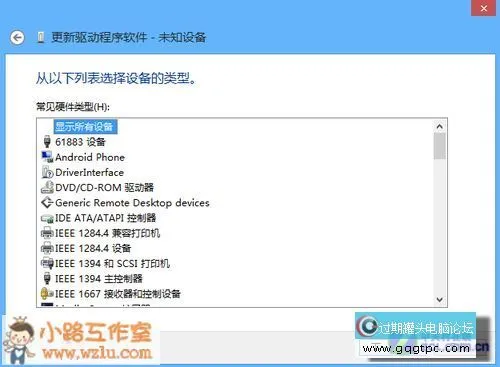The image size is (500, 367).
Task: Click the IEEE 1394 和 SCSI 打印机 icon
Action: point(47,263)
